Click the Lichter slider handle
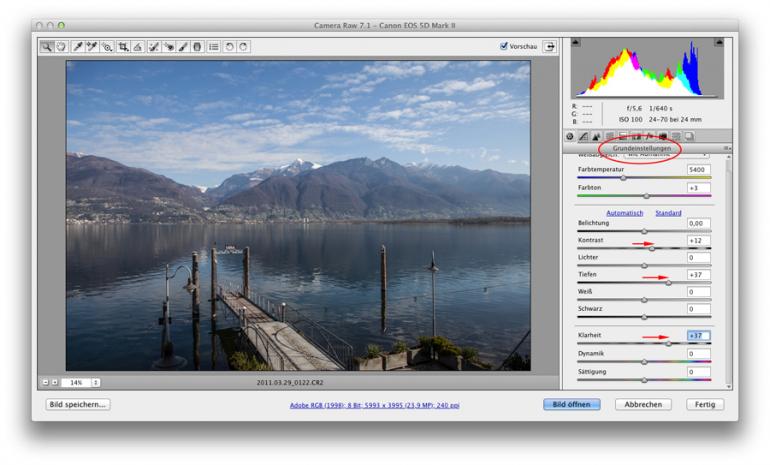Screen dimensions: 770x465 [644, 266]
